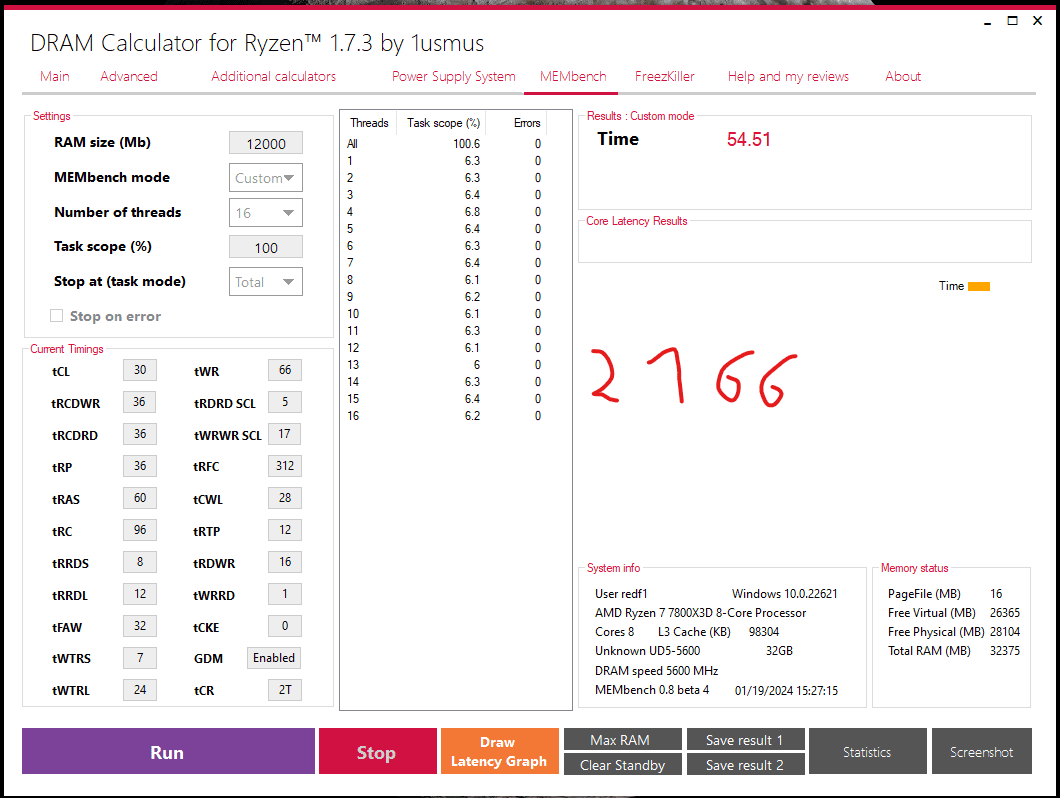This screenshot has height=798, width=1060.
Task: Select the All threads row
Action: (x=445, y=144)
